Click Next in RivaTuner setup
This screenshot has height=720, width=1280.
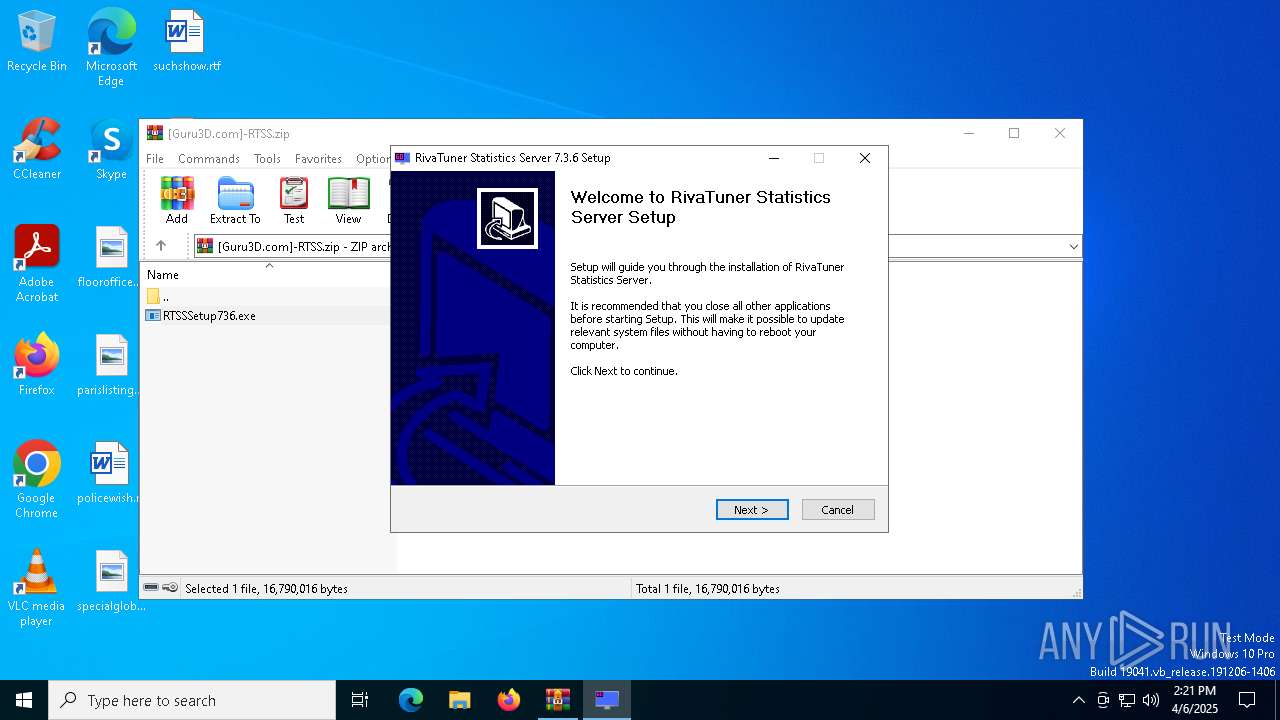(x=752, y=510)
